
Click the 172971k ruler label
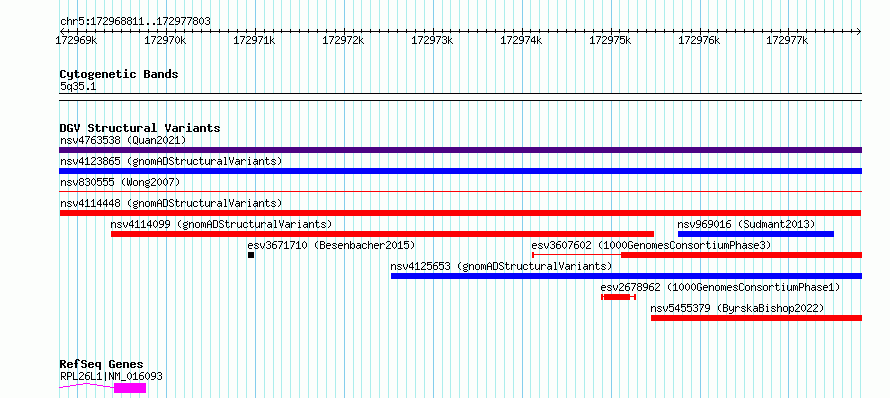tap(254, 40)
